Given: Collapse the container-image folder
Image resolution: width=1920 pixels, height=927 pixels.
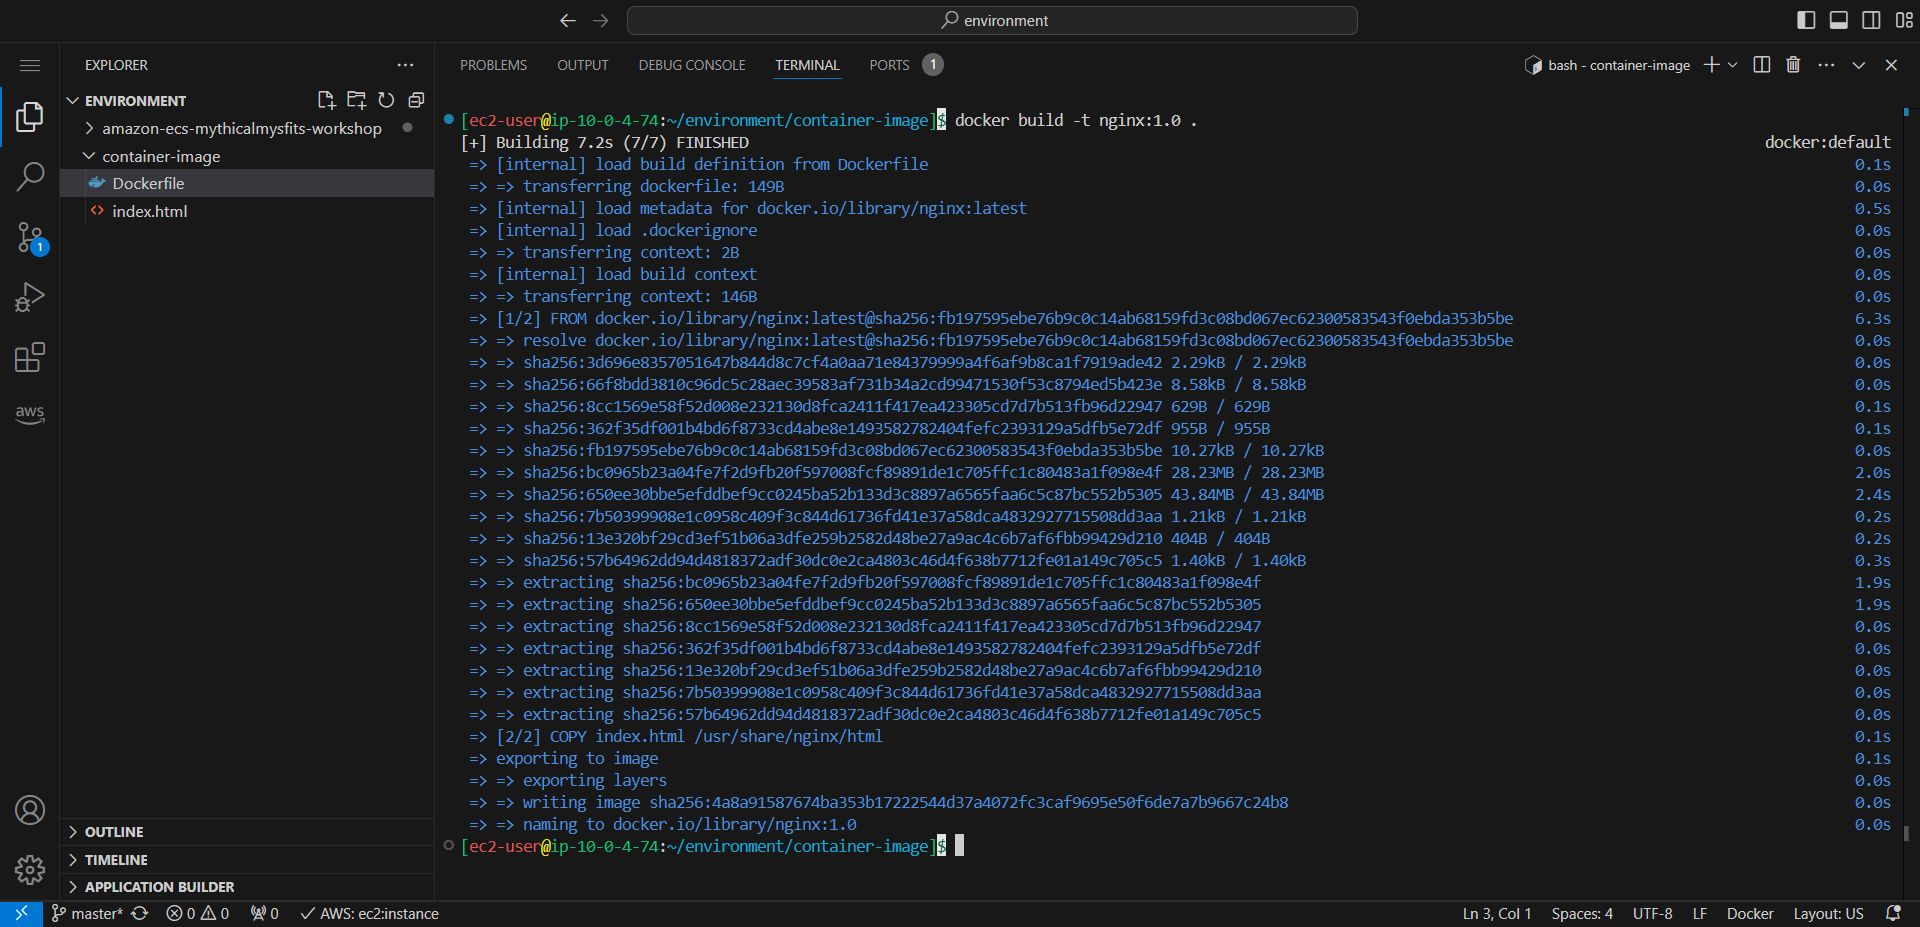Looking at the screenshot, I should click(x=247, y=156).
